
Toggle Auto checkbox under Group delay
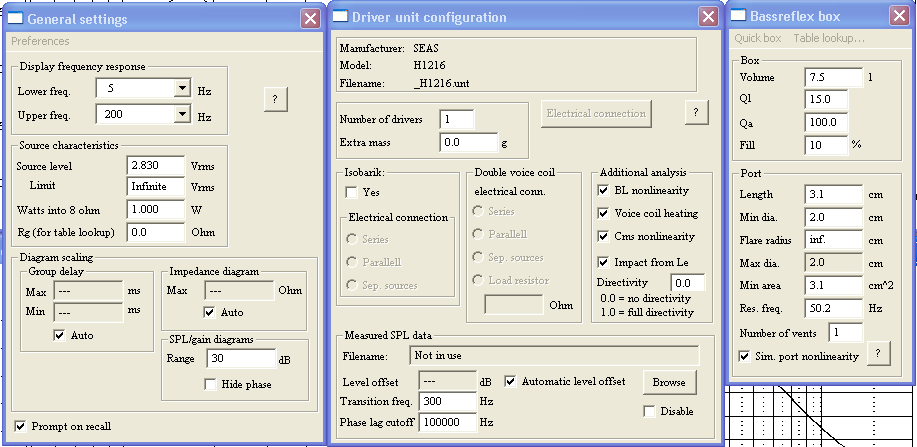[59, 335]
